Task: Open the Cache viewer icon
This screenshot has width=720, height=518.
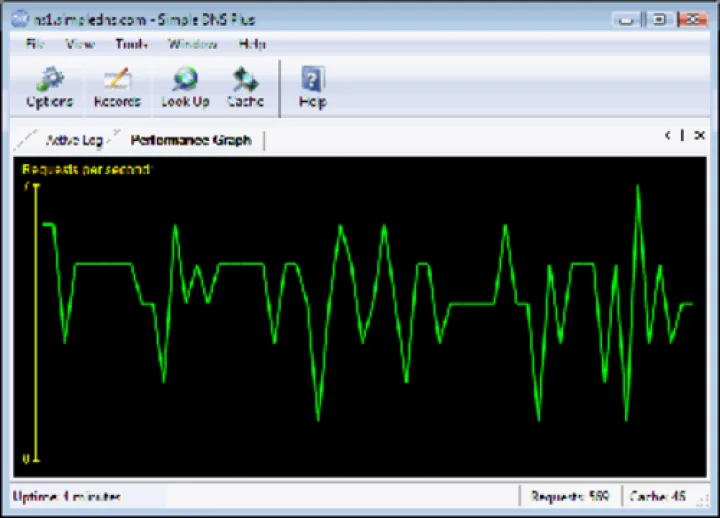Action: coord(245,87)
